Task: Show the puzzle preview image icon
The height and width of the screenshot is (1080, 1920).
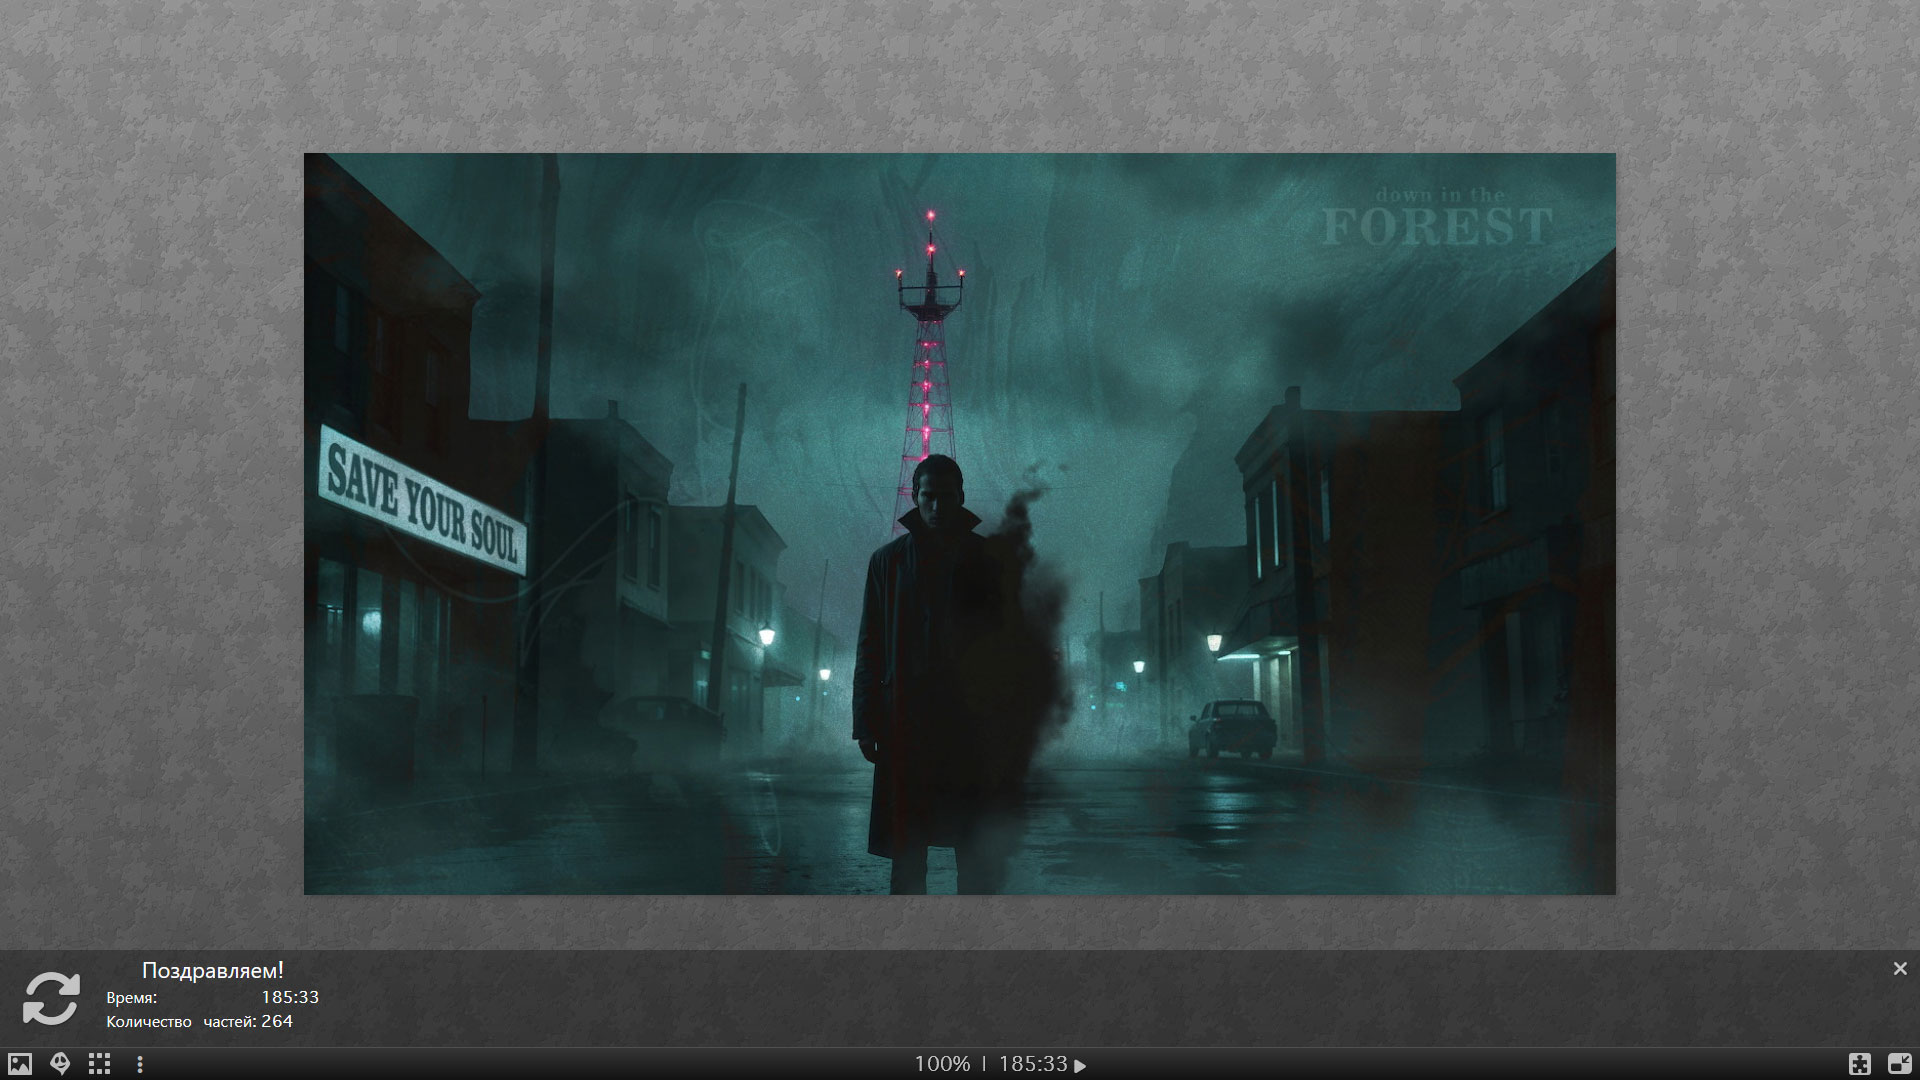Action: 20,1064
